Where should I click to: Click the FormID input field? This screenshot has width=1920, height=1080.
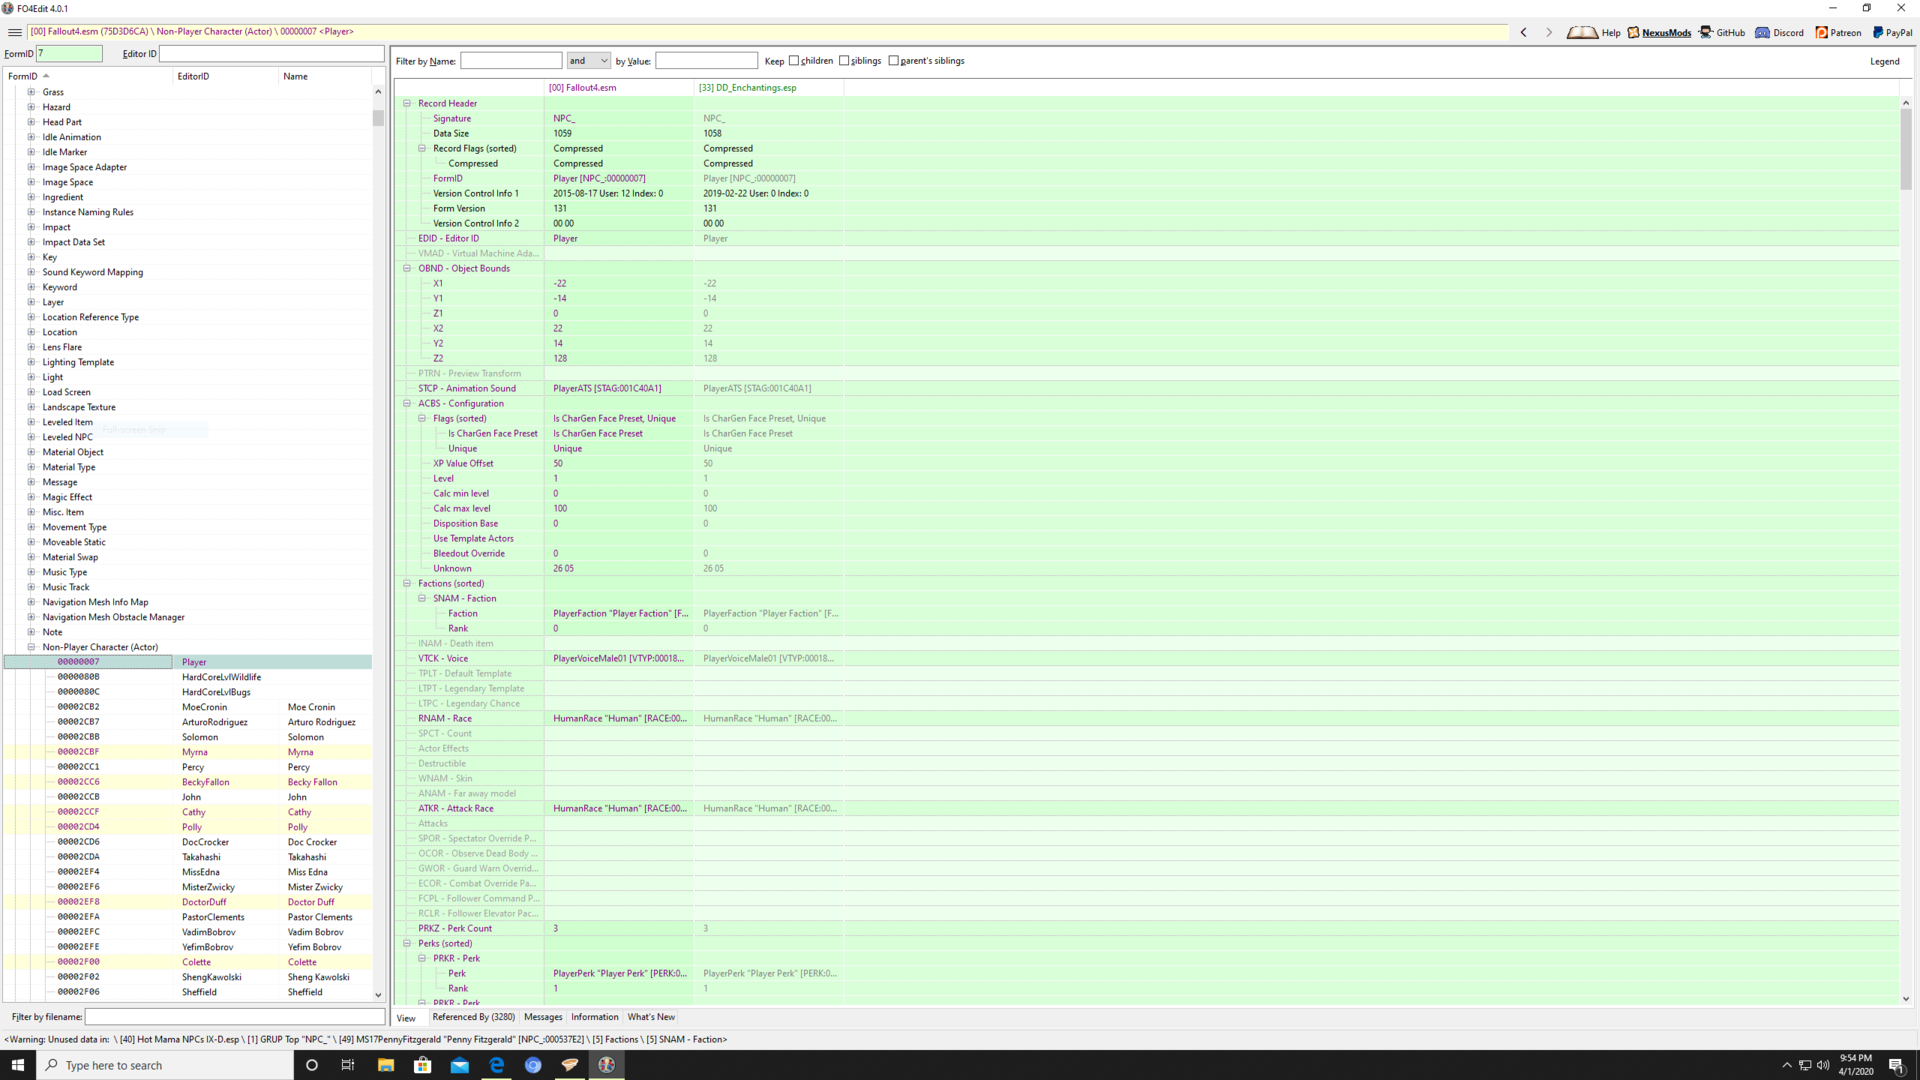click(x=70, y=54)
